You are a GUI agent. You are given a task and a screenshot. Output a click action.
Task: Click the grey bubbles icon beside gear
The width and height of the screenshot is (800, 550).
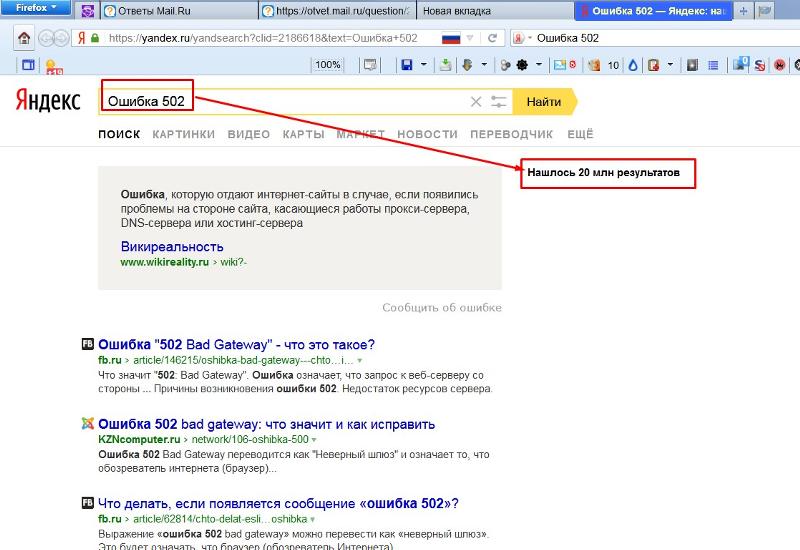pos(505,65)
